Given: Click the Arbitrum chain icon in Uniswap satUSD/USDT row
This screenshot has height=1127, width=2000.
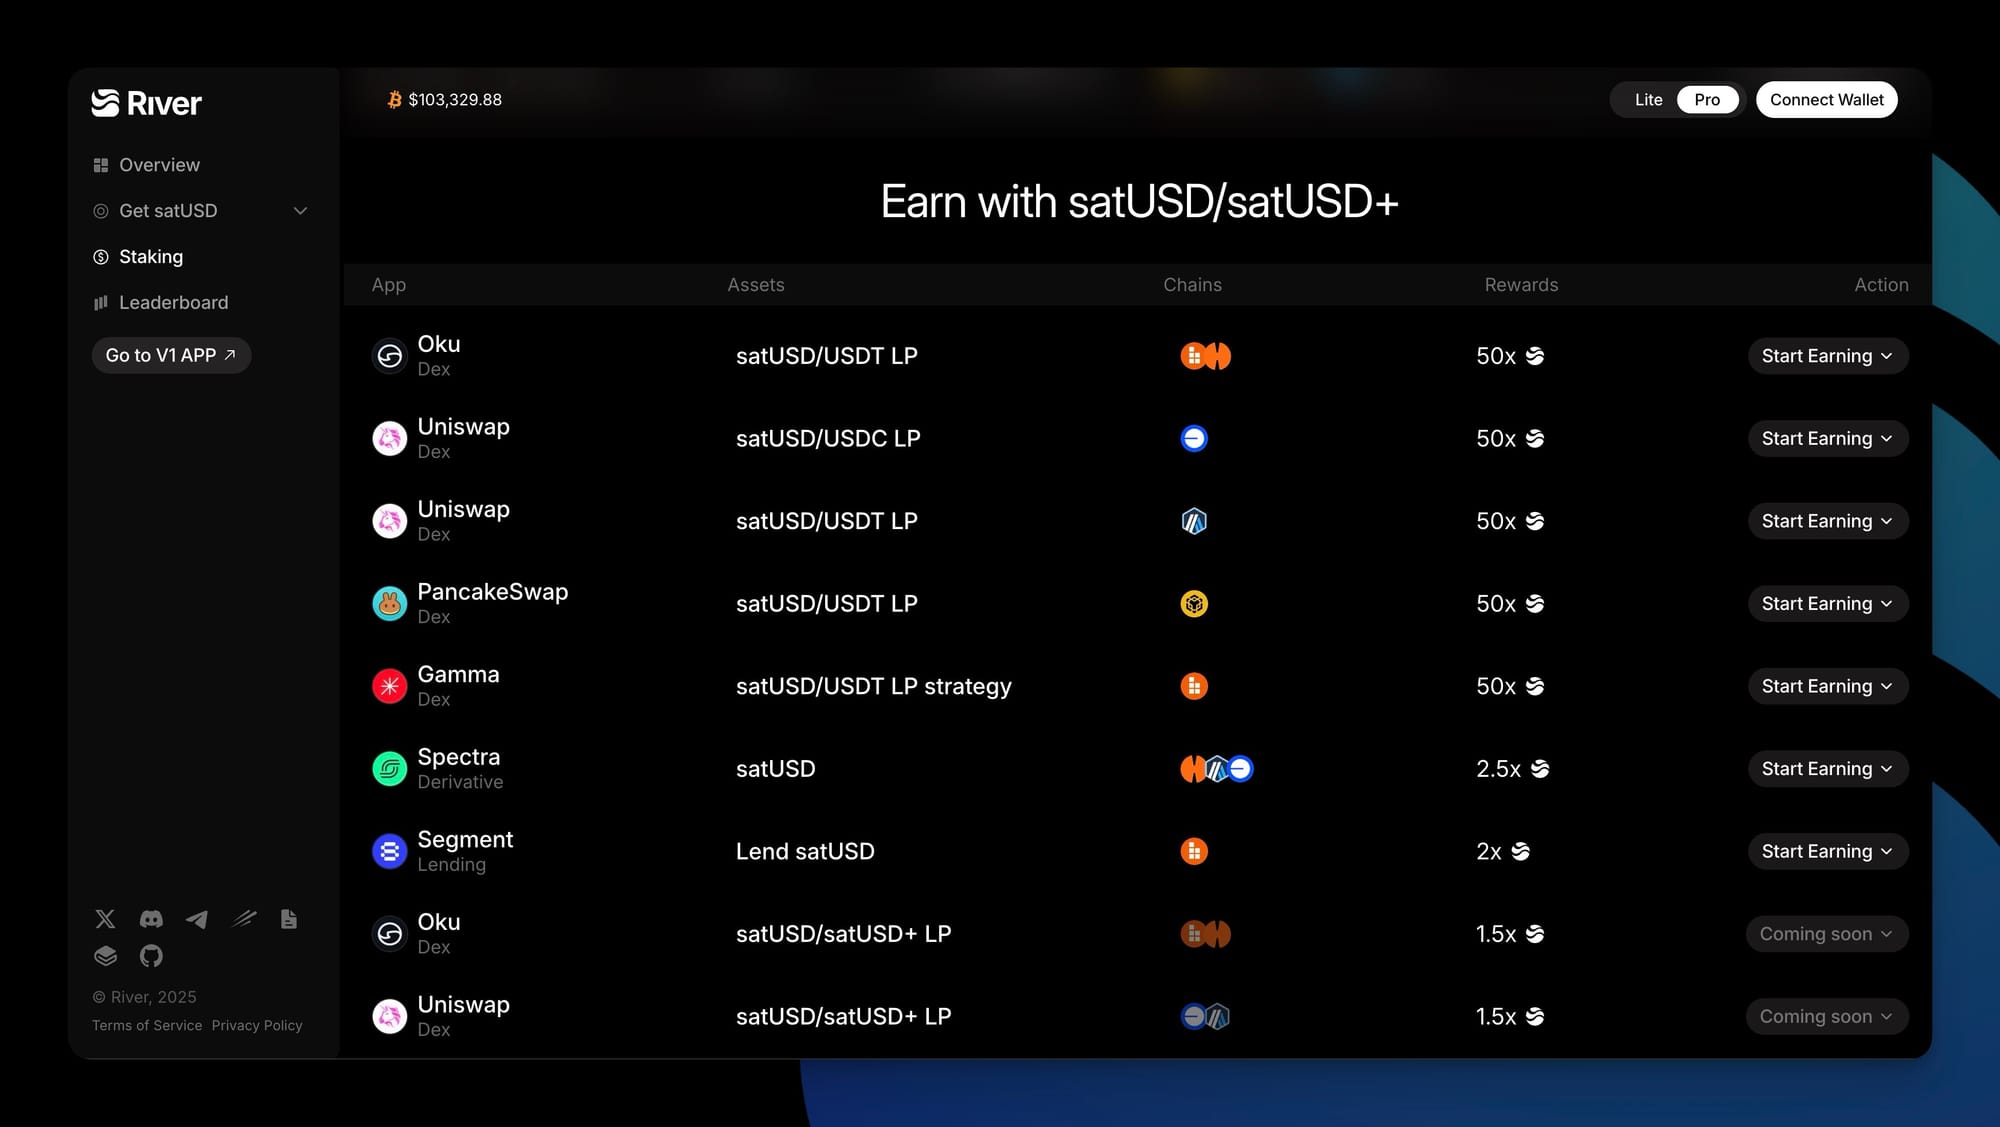Looking at the screenshot, I should coord(1194,521).
